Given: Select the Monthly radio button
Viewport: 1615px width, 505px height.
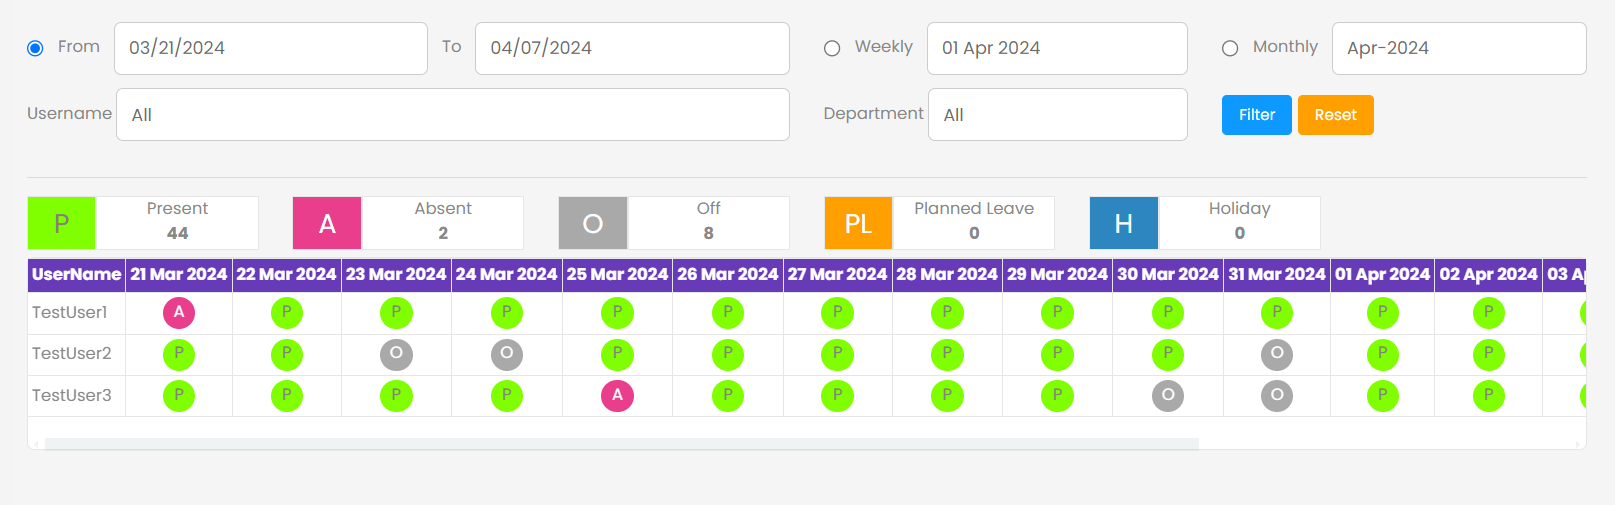Looking at the screenshot, I should point(1230,48).
